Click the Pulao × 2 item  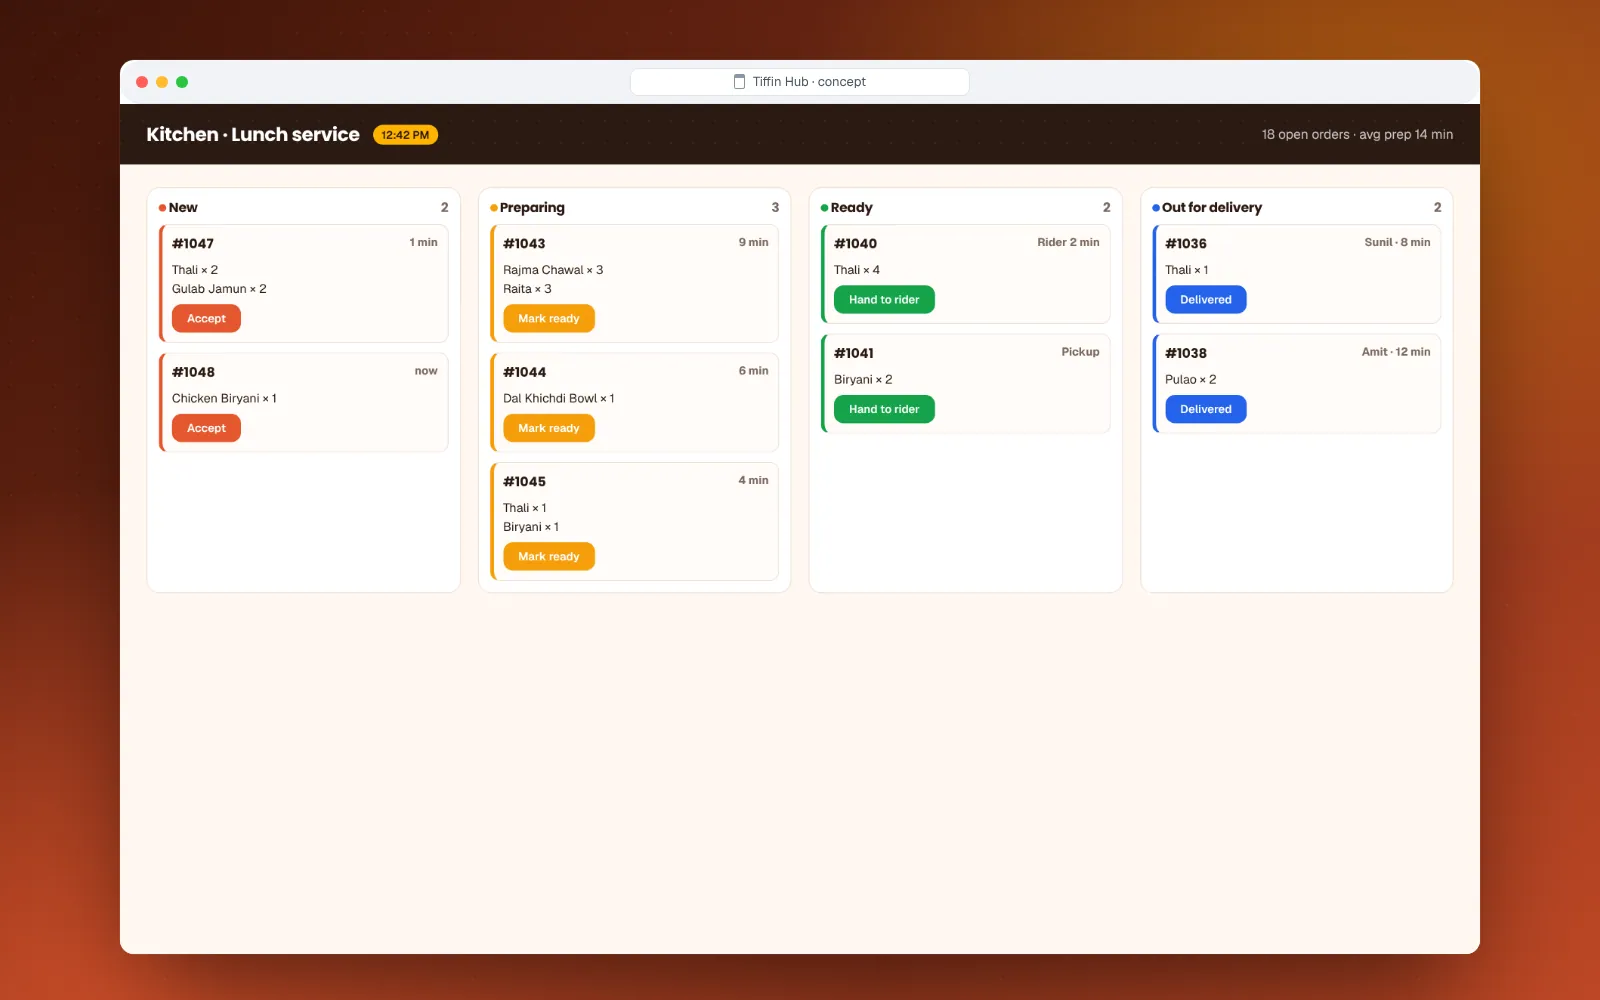(1191, 380)
